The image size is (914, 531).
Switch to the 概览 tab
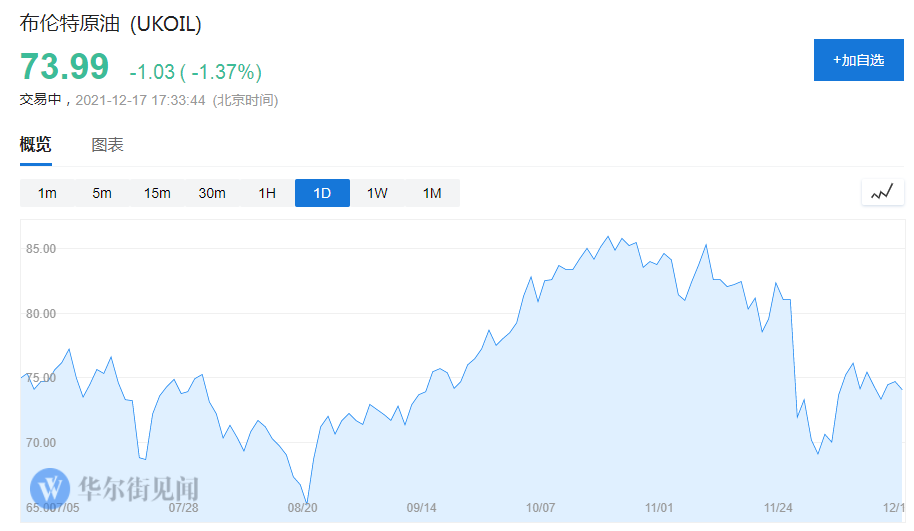point(36,145)
